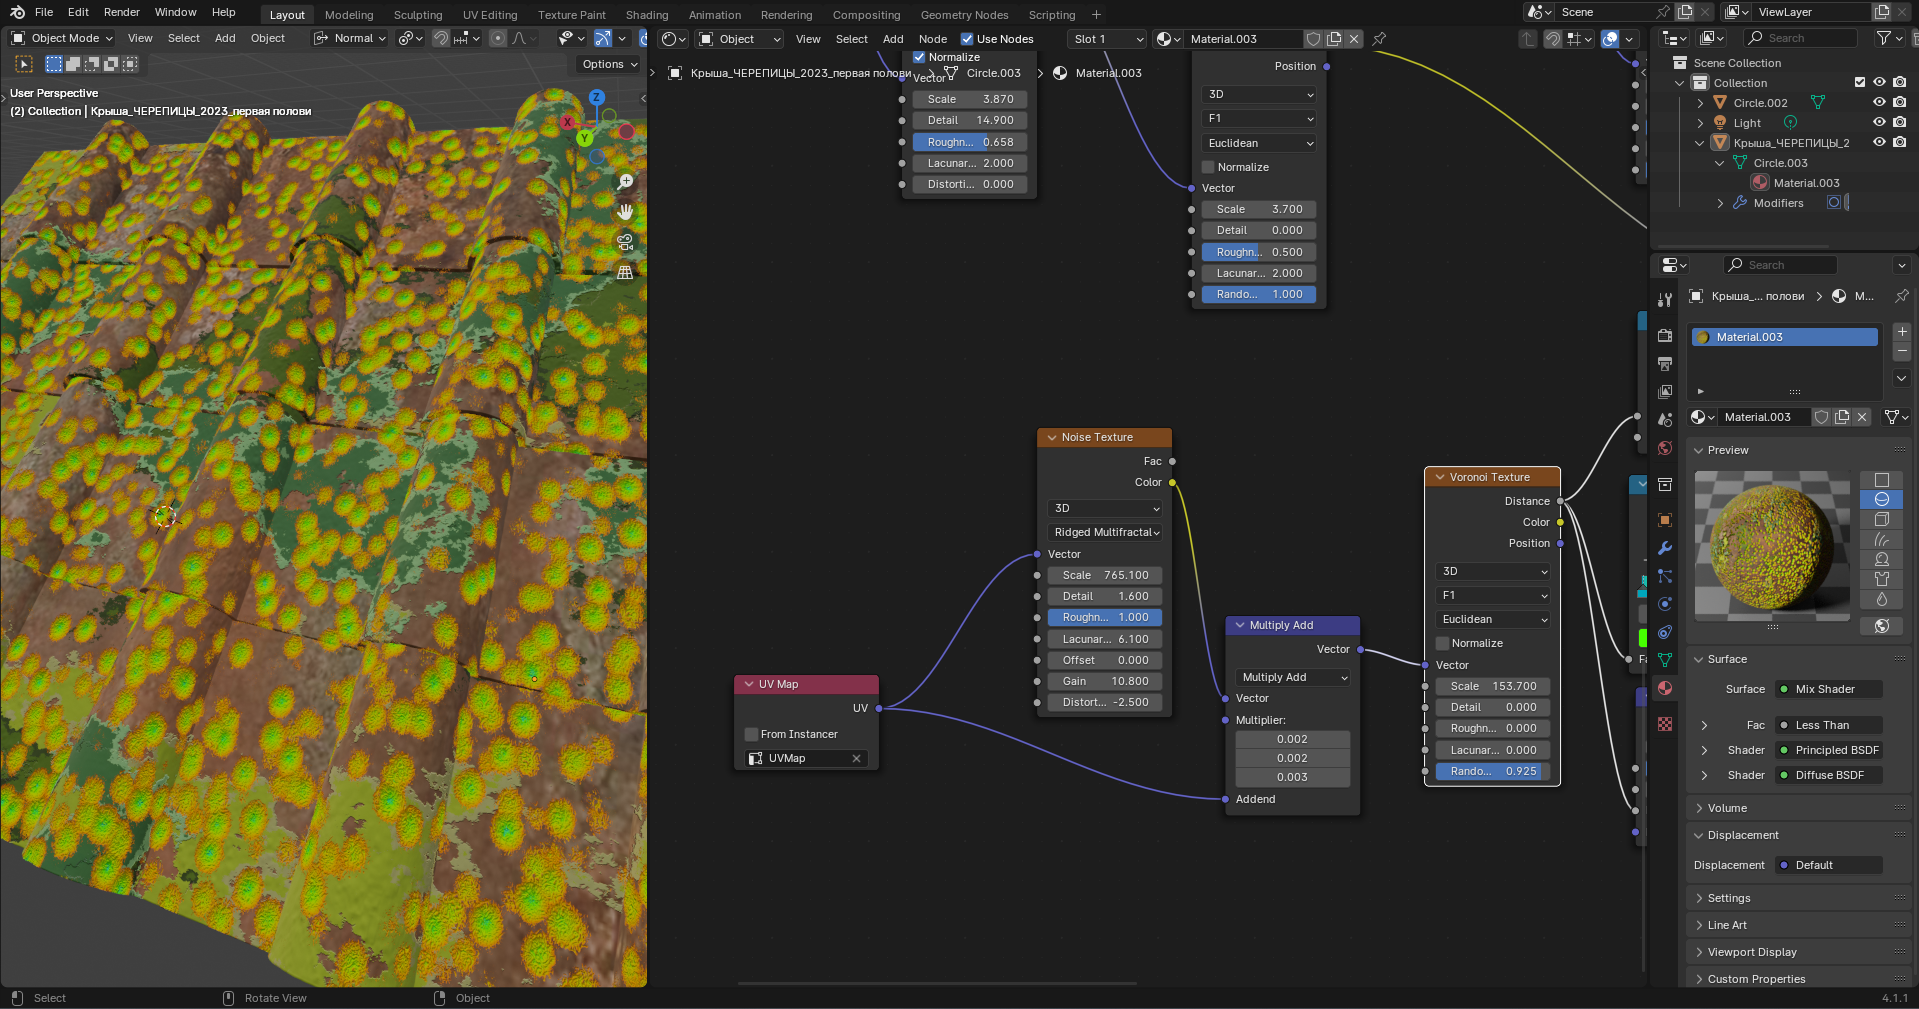Open the World properties tab
Viewport: 1919px width, 1009px height.
pos(1665,448)
